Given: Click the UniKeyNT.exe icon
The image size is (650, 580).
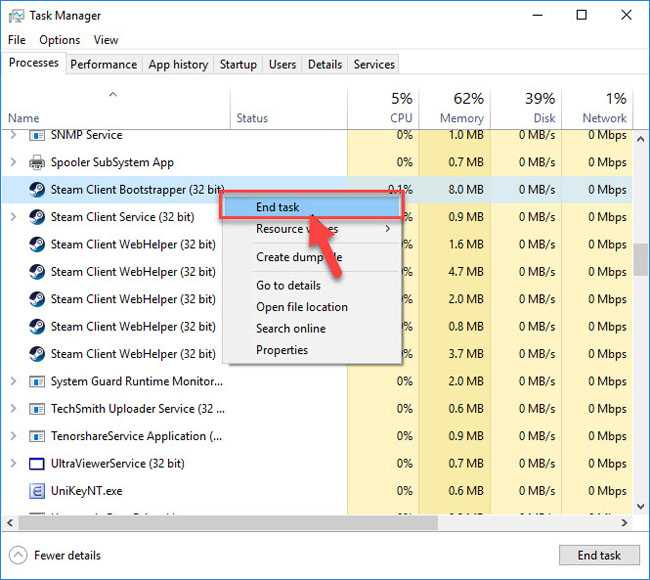Looking at the screenshot, I should pyautogui.click(x=37, y=490).
